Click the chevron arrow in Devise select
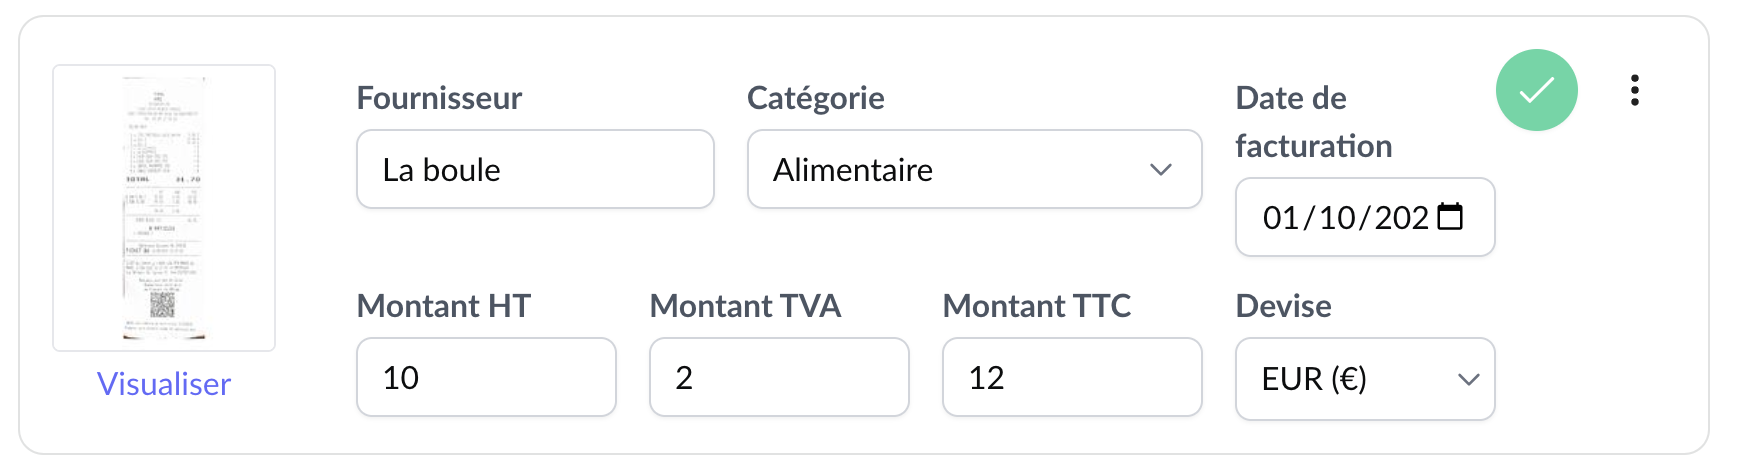1740x476 pixels. [x=1468, y=379]
